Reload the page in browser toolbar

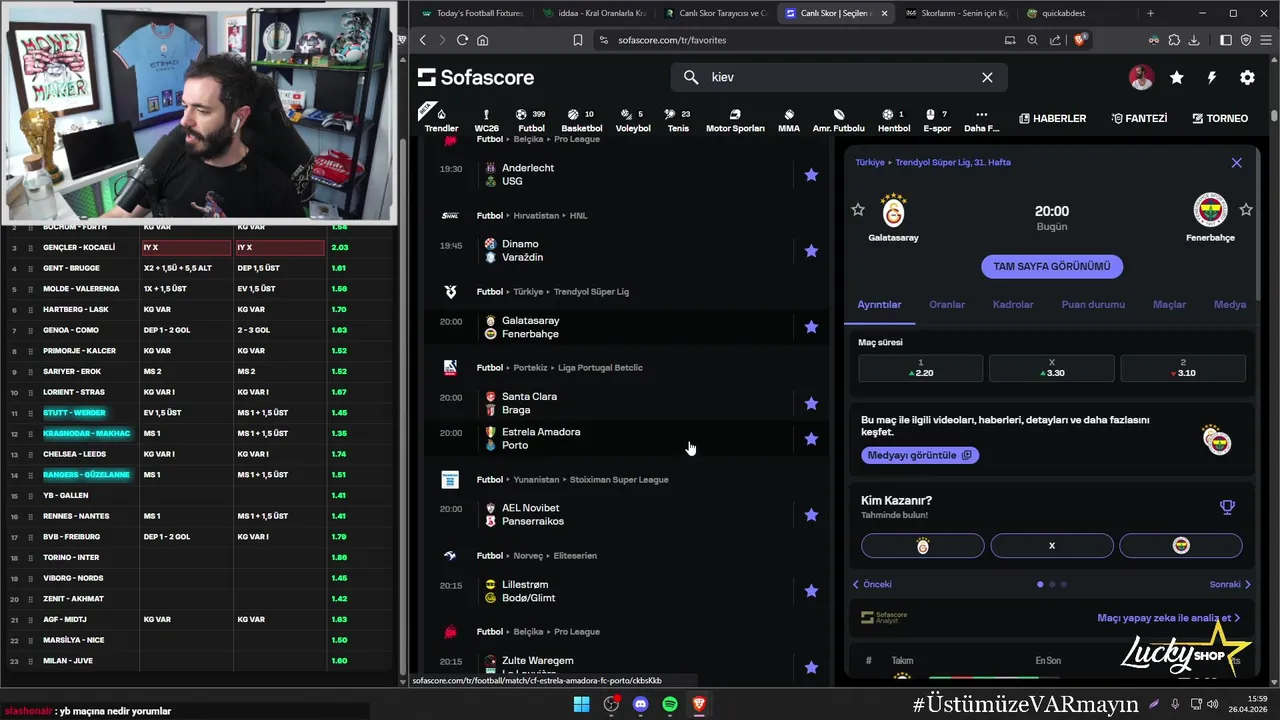[x=462, y=40]
